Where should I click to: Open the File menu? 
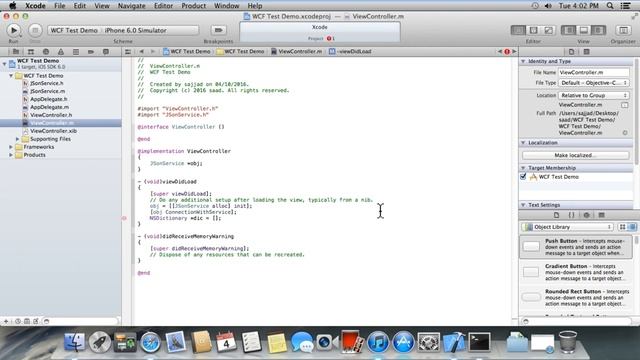click(x=60, y=6)
